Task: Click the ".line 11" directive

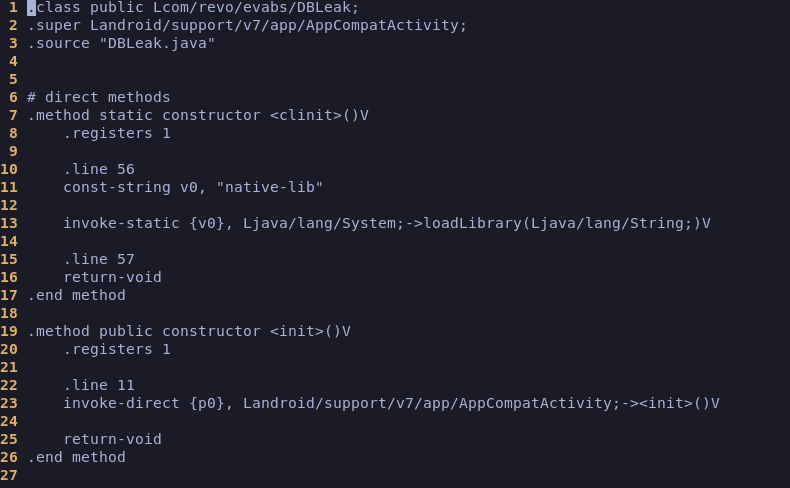Action: tap(98, 385)
